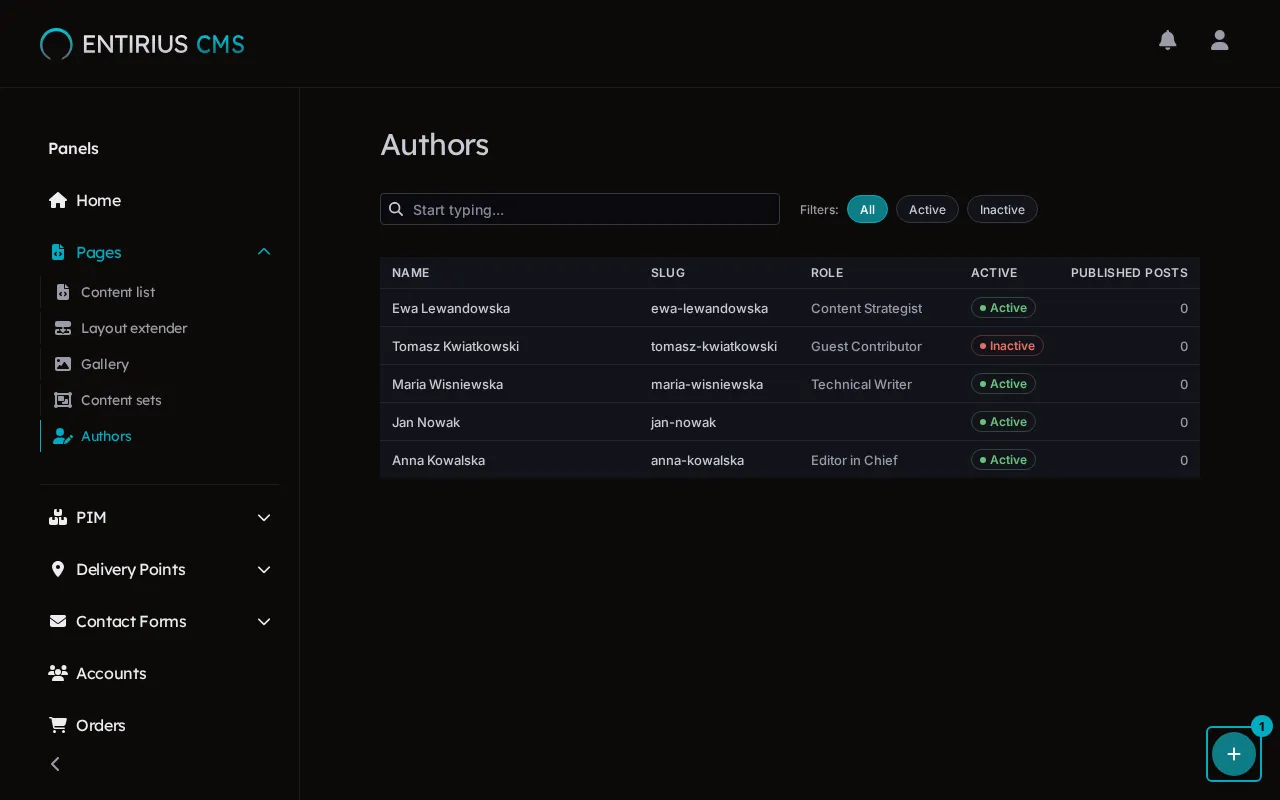Click slug maria-wisniewska
The width and height of the screenshot is (1280, 800).
pyautogui.click(x=707, y=384)
